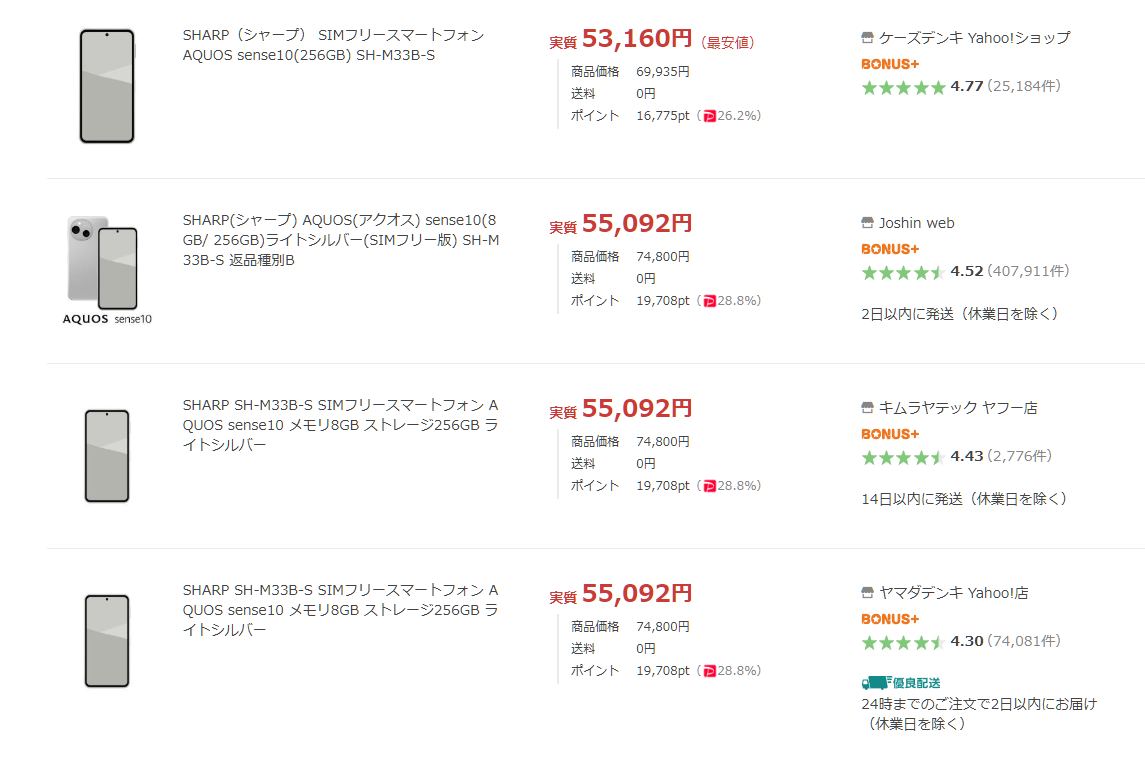The image size is (1145, 758).
Task: Click the 優良配送 truck icon
Action: click(x=875, y=682)
